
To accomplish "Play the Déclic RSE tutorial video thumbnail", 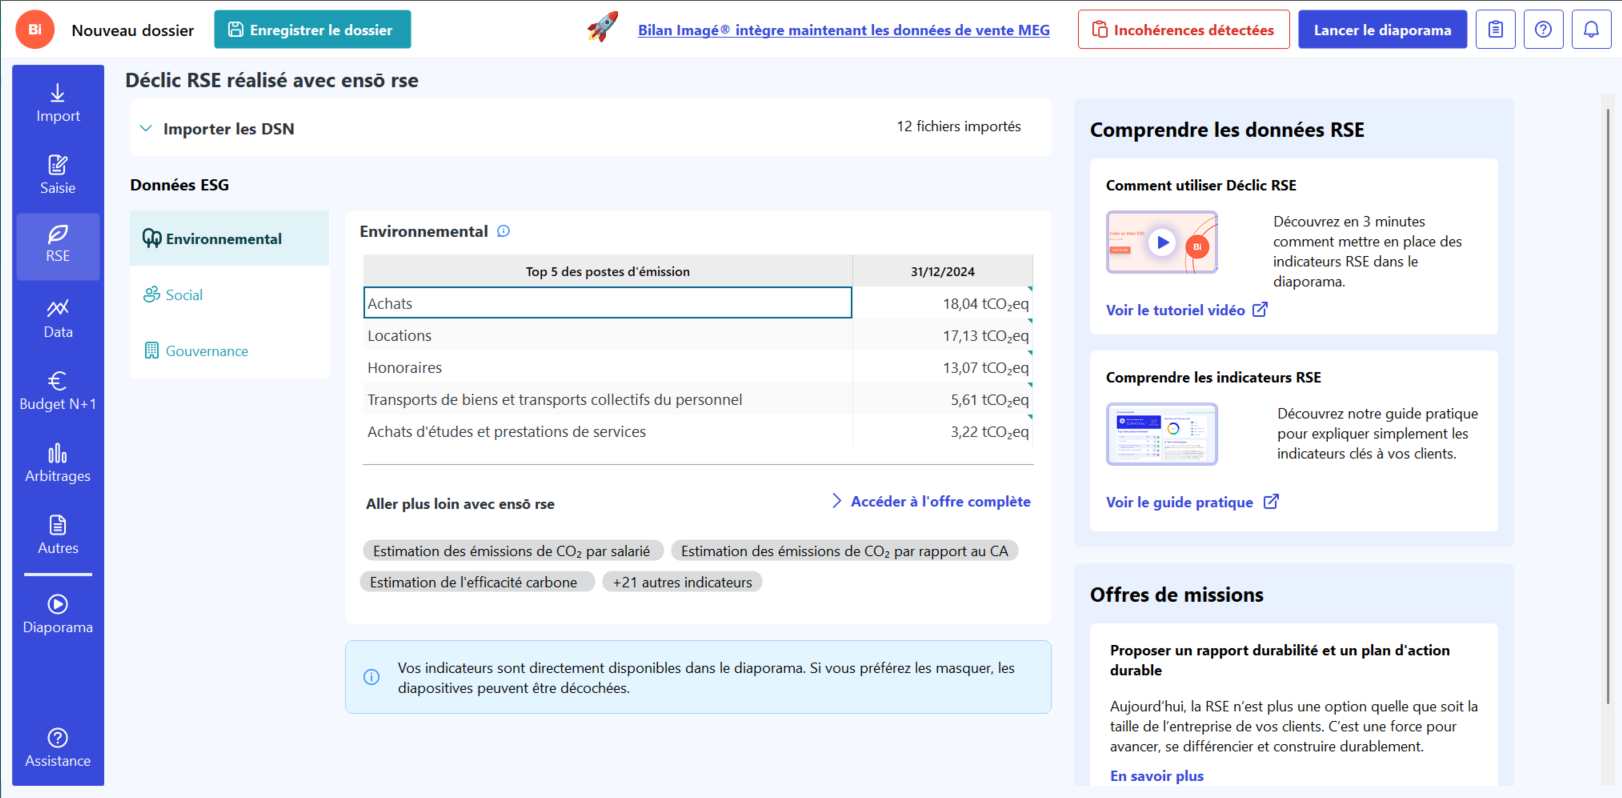I will click(x=1162, y=242).
